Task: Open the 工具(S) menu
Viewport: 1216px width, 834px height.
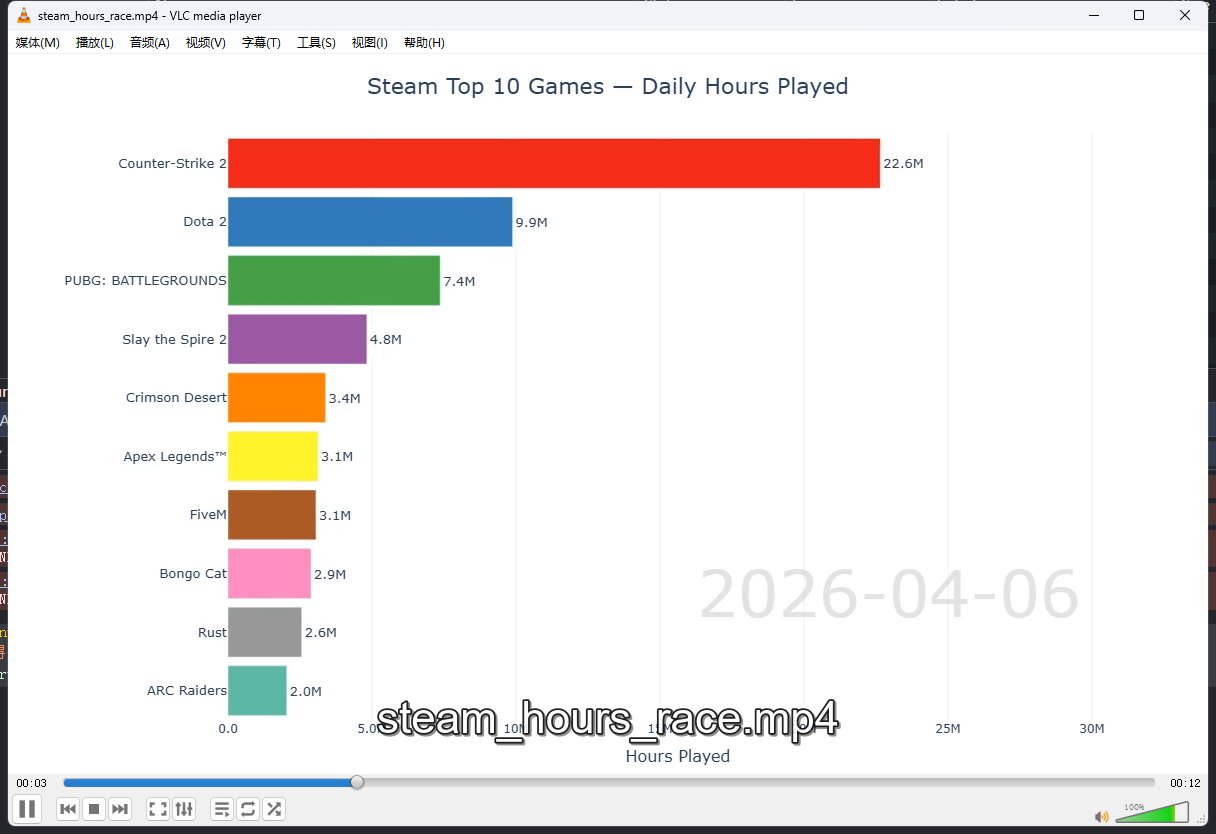Action: pyautogui.click(x=316, y=43)
